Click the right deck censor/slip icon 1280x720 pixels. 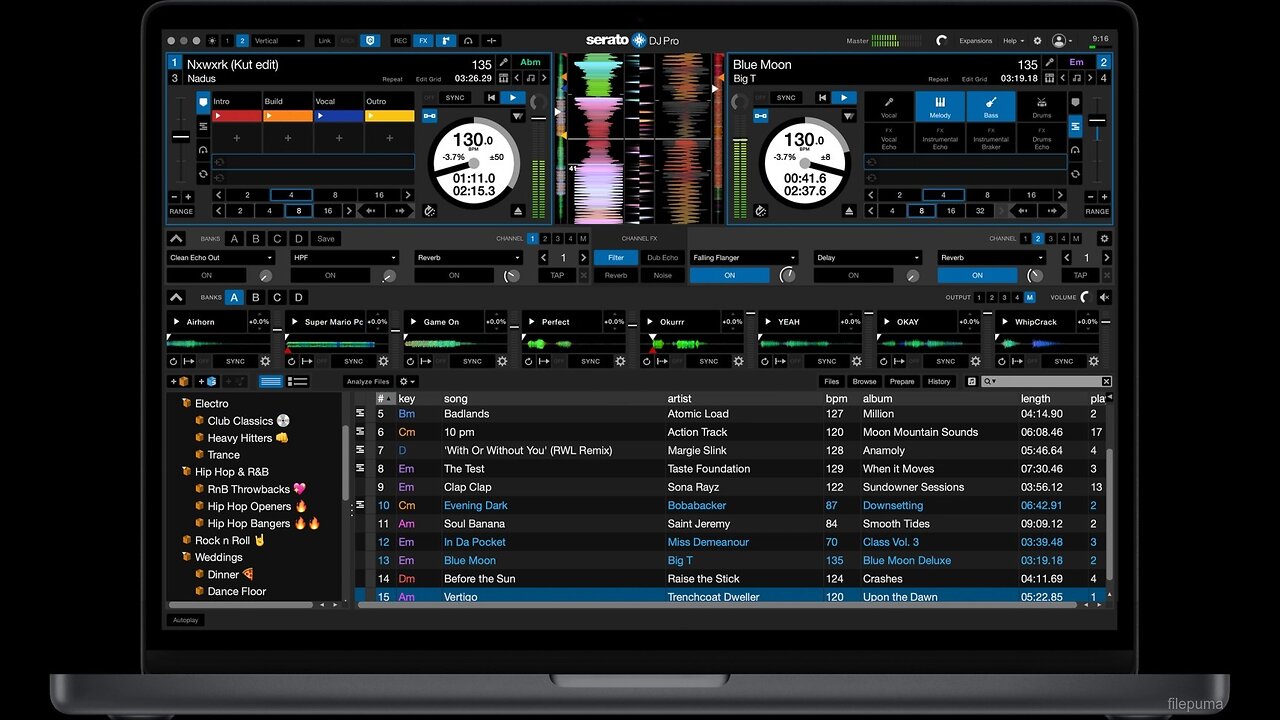(x=760, y=211)
